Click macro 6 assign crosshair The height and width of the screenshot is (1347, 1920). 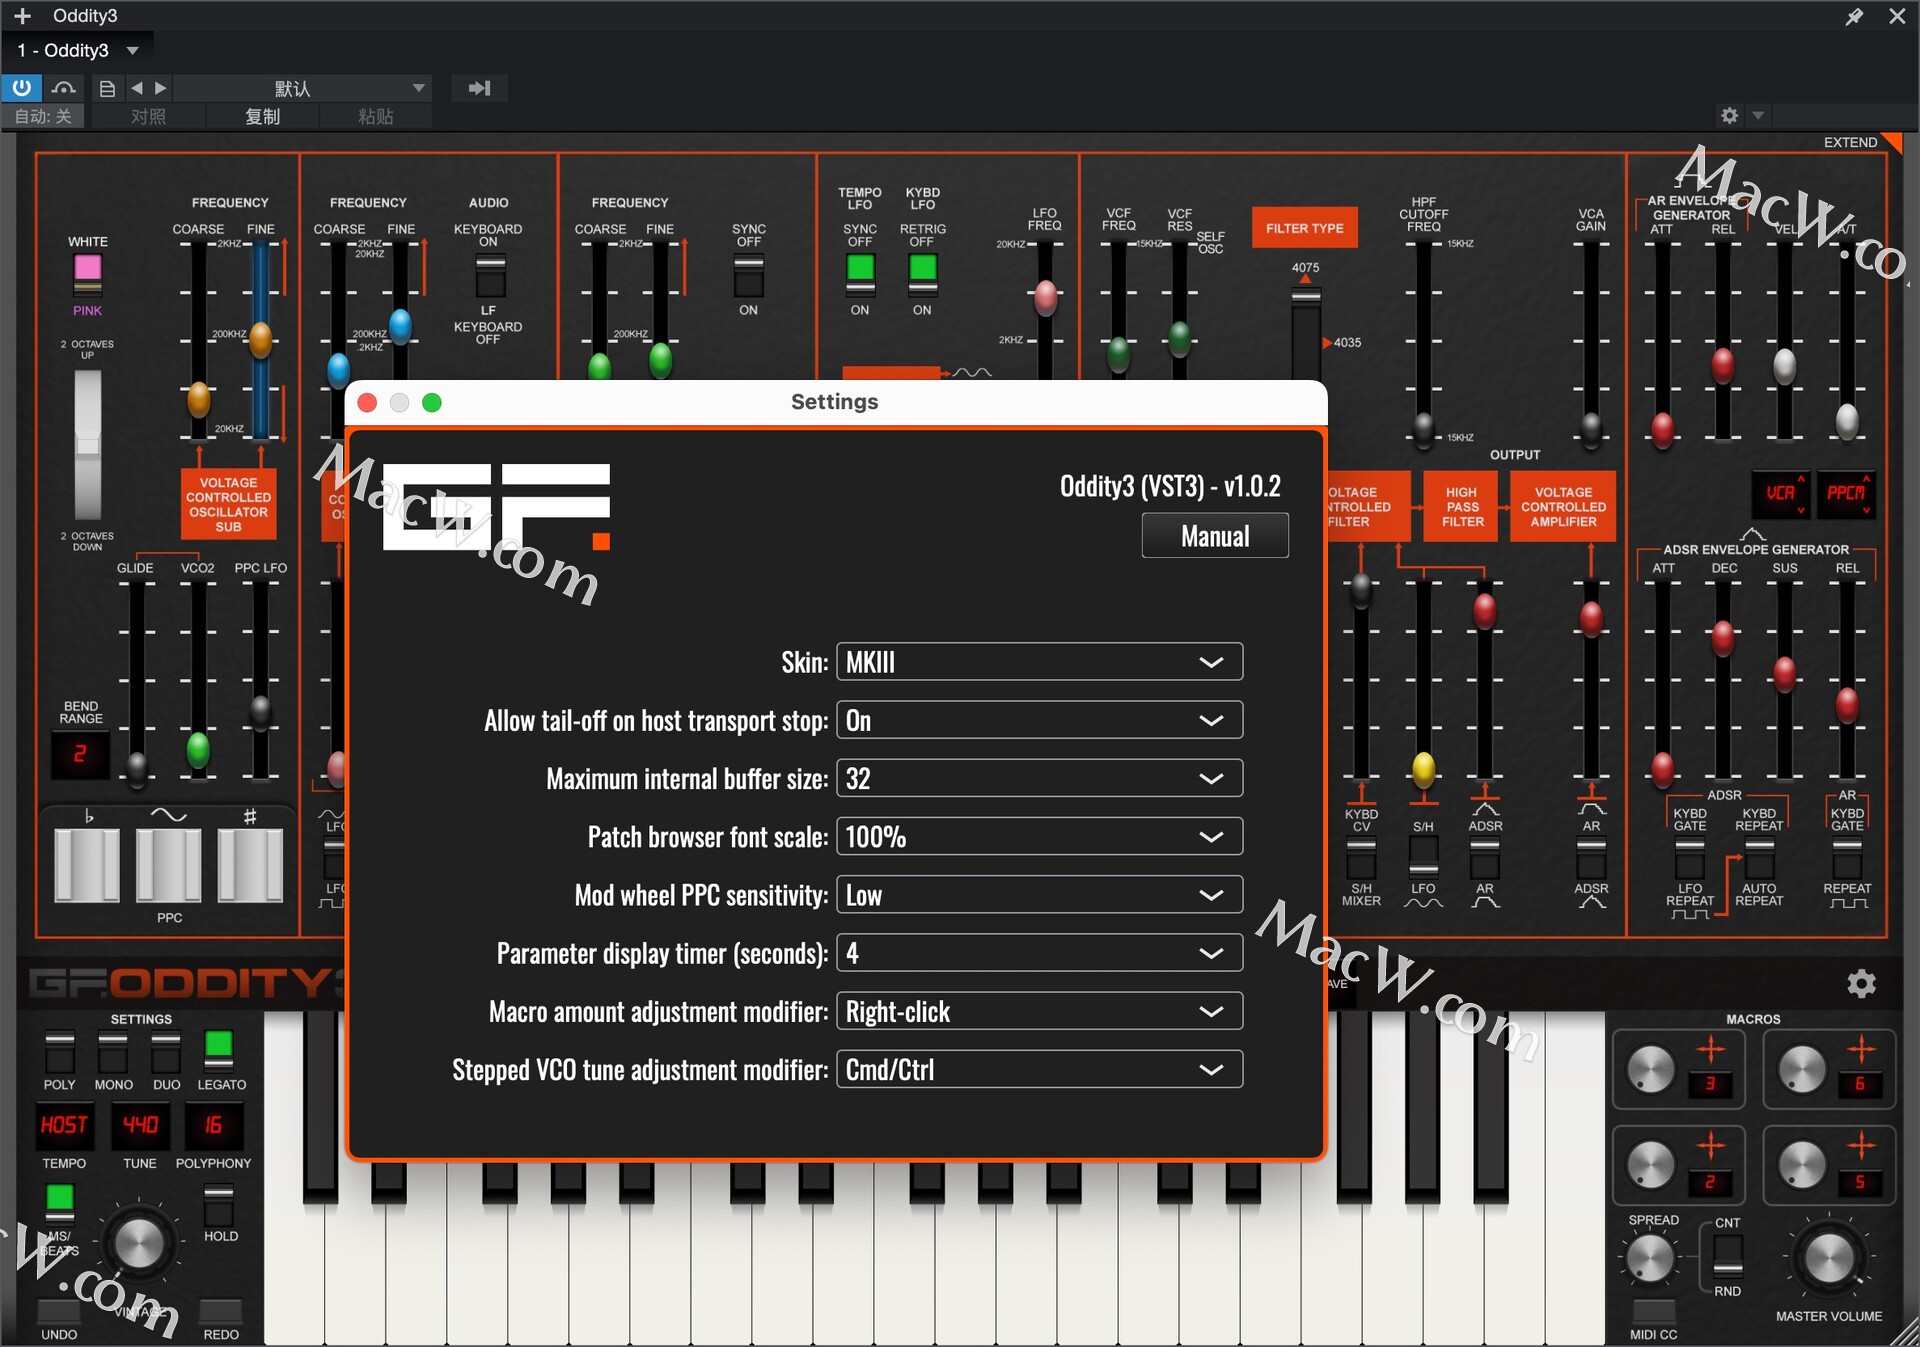[x=1860, y=1049]
